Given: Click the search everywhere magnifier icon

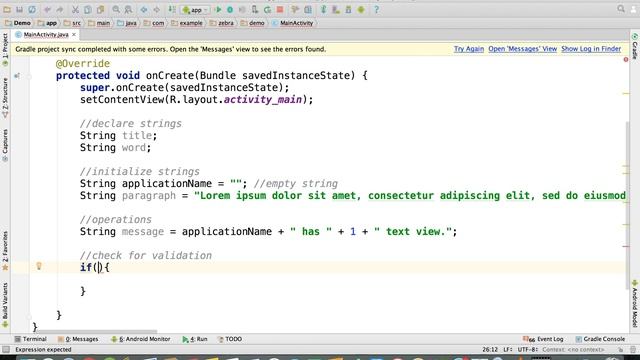Looking at the screenshot, I should pos(621,9).
